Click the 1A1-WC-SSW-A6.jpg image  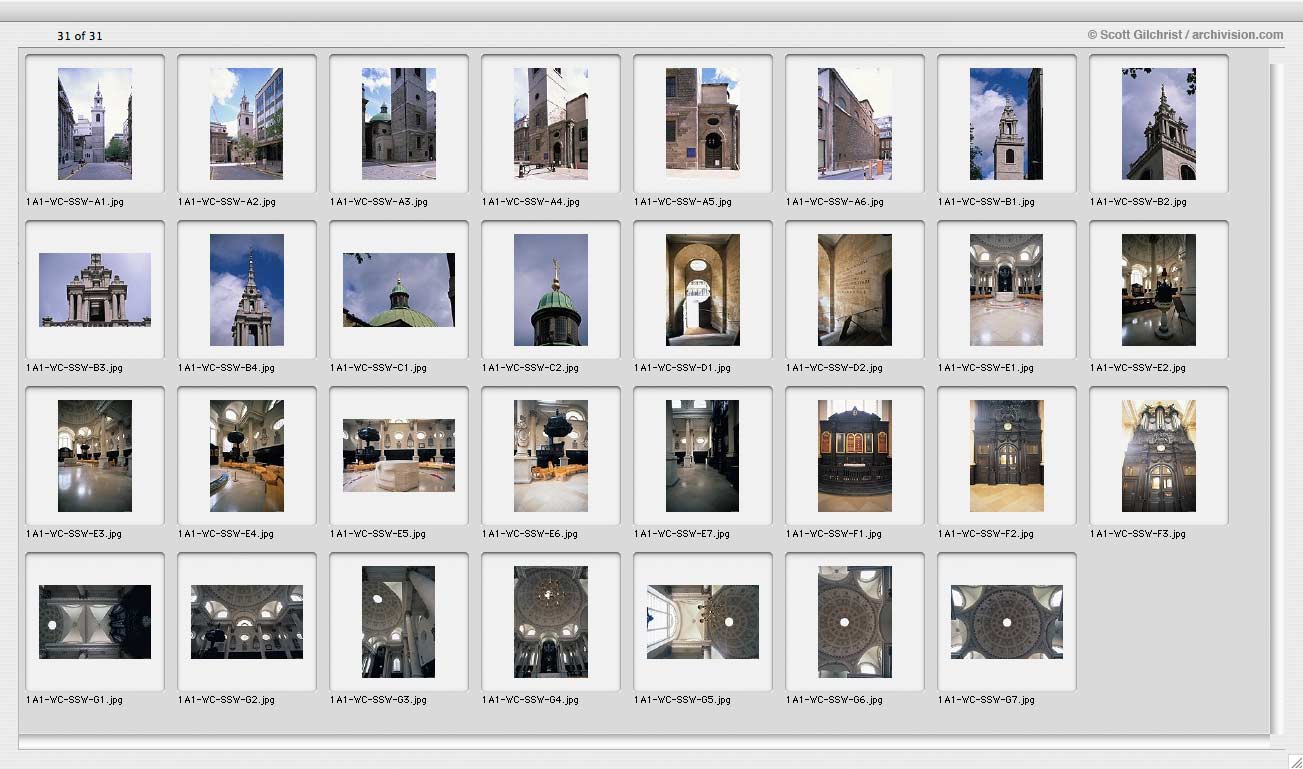pyautogui.click(x=855, y=124)
